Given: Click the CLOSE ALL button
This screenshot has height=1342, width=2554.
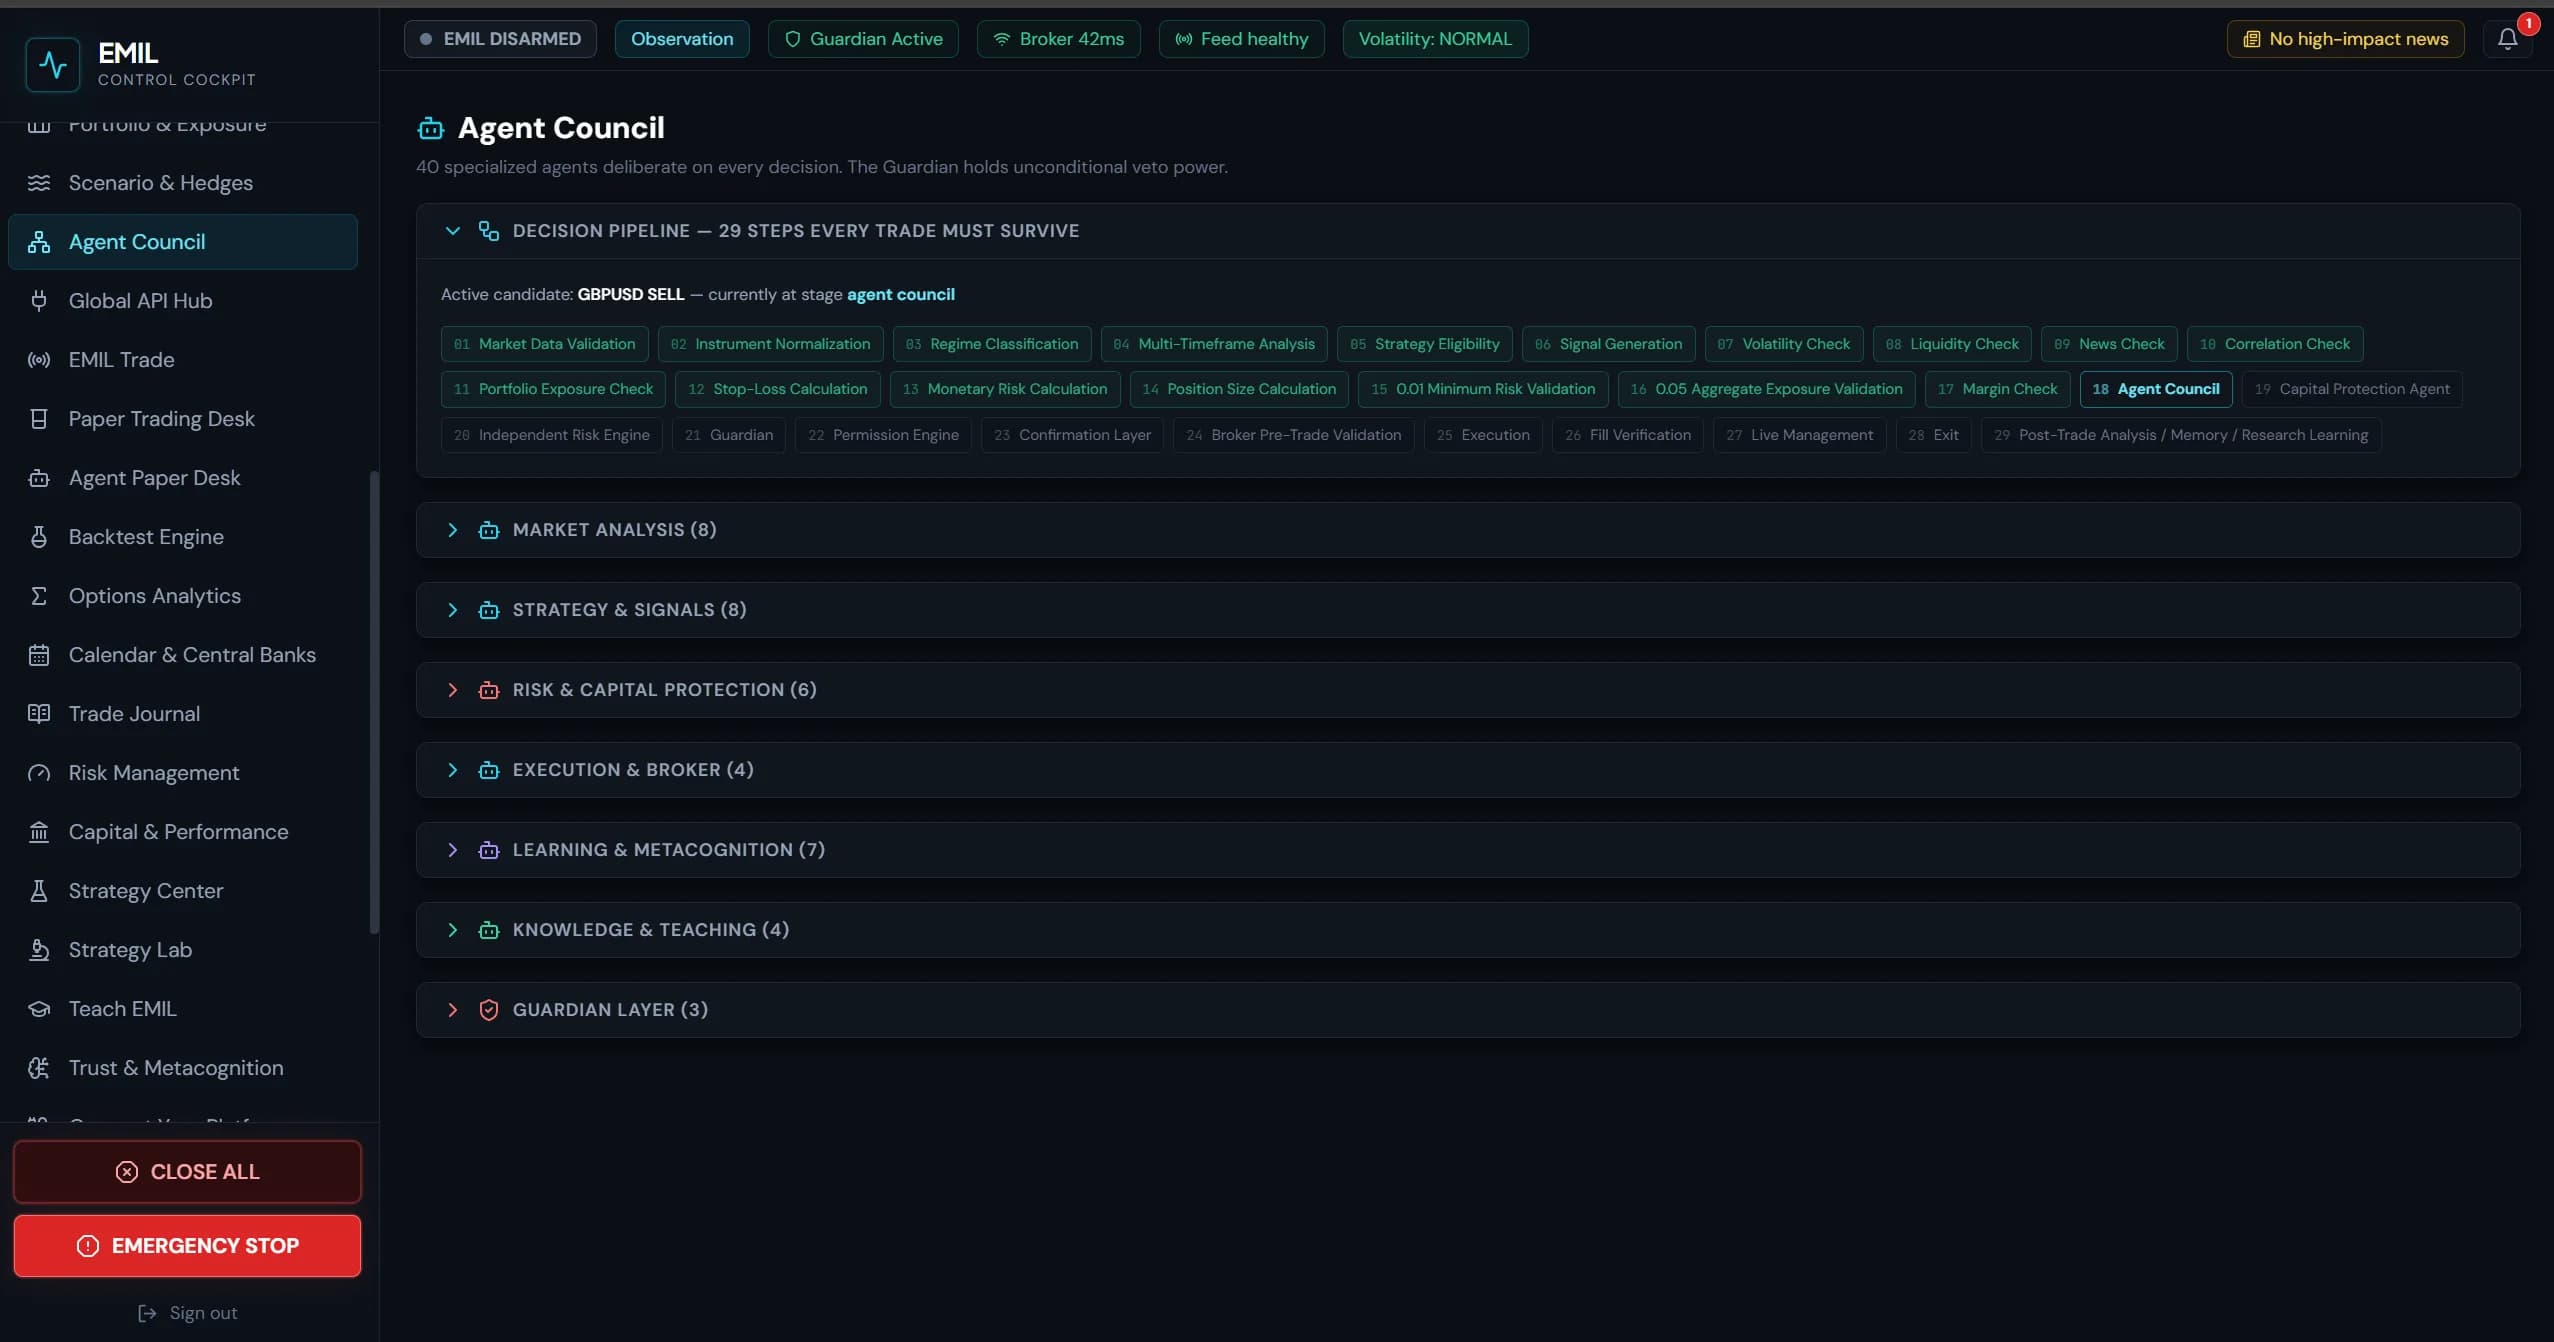Looking at the screenshot, I should [187, 1172].
